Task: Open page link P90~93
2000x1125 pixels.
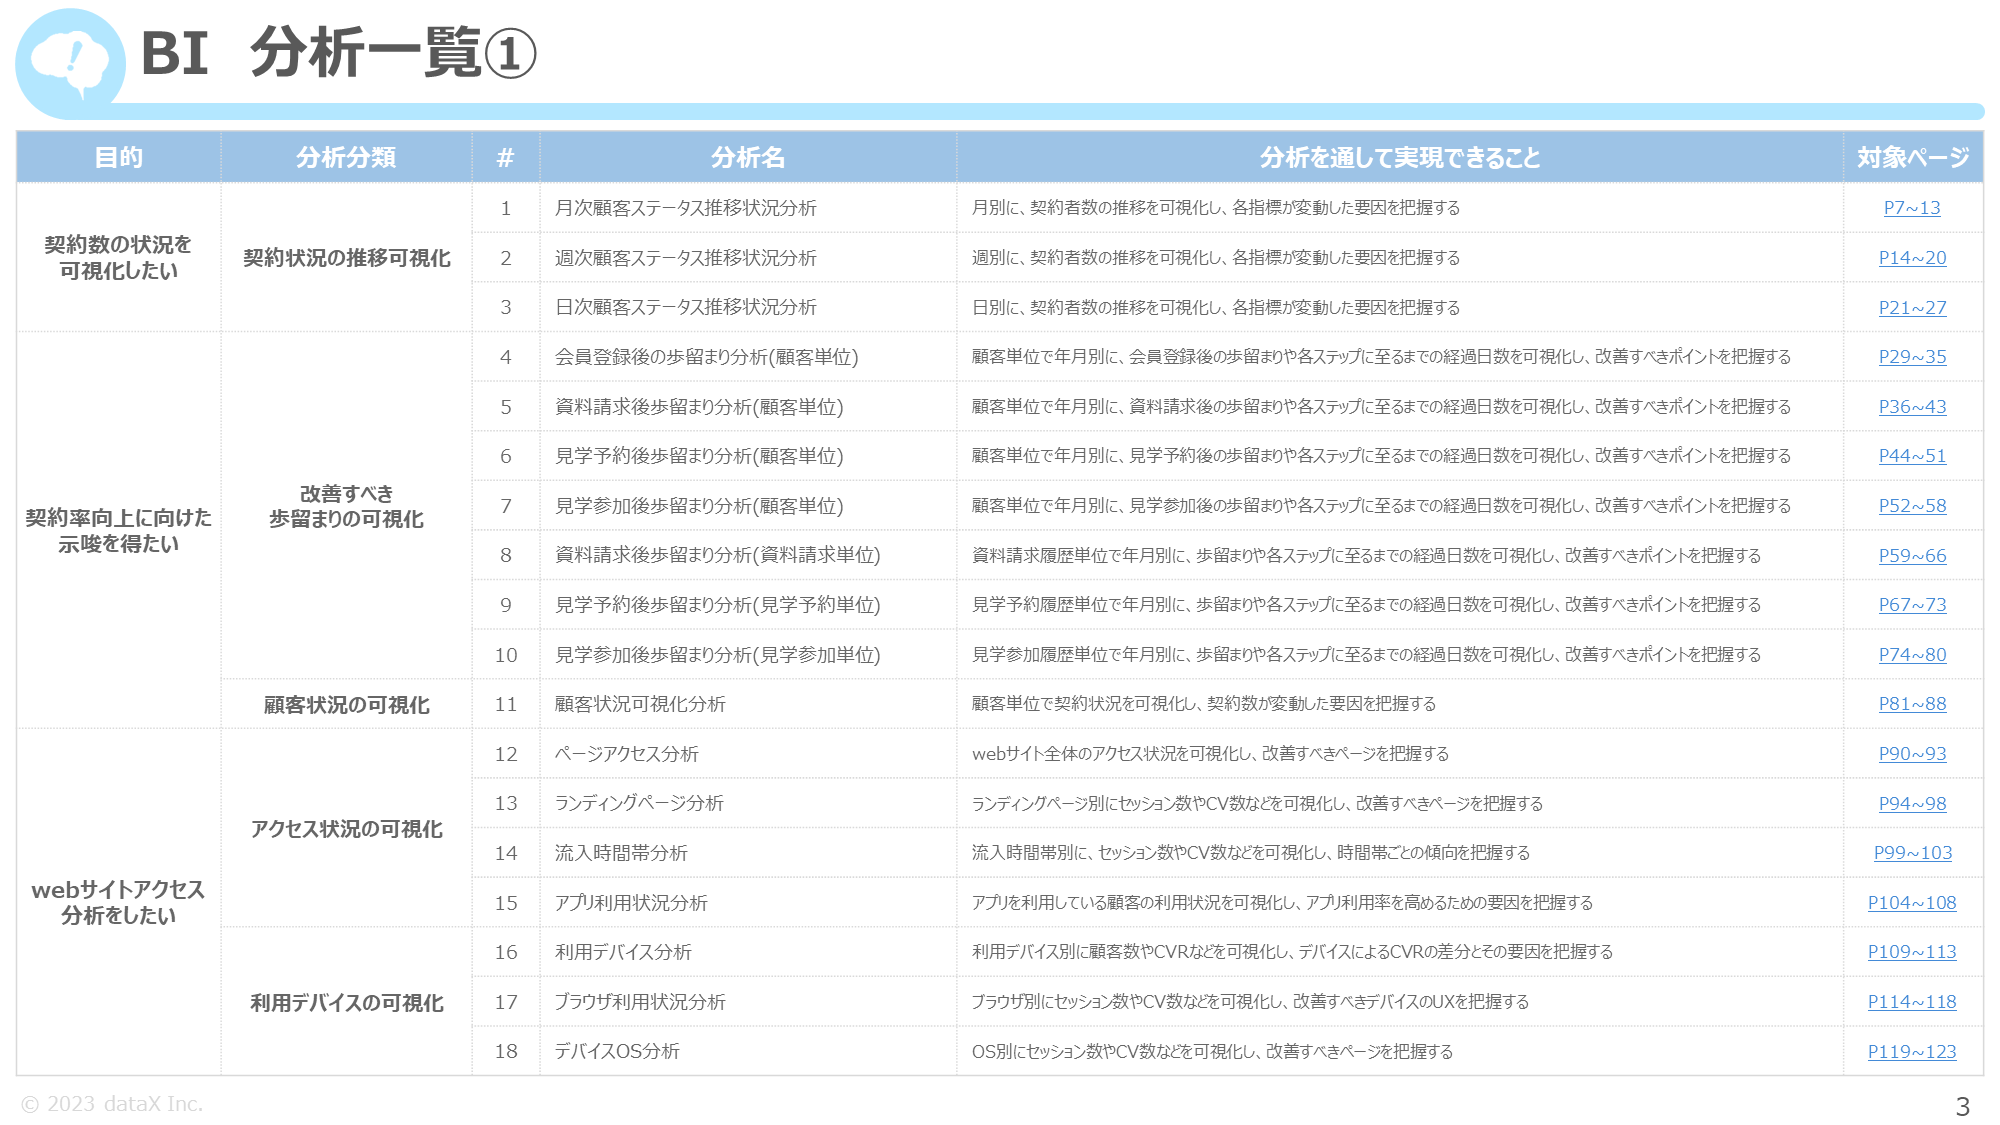Action: 1912,754
